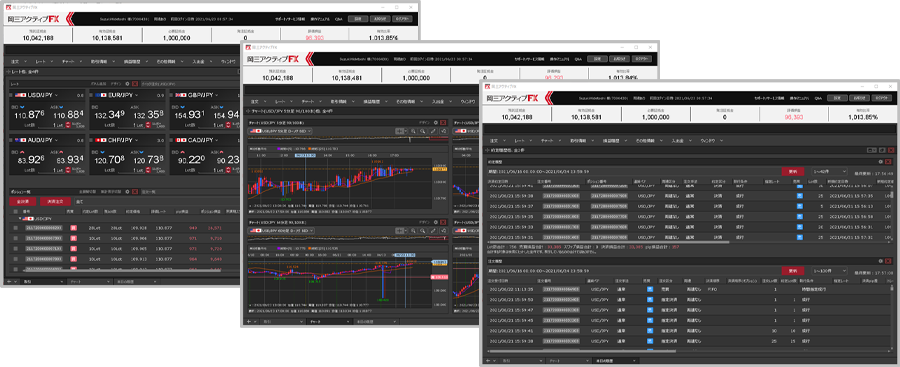Open gear settings of the upper USD/JPY chart panel
Screen dimensions: 900x367
click(436, 122)
